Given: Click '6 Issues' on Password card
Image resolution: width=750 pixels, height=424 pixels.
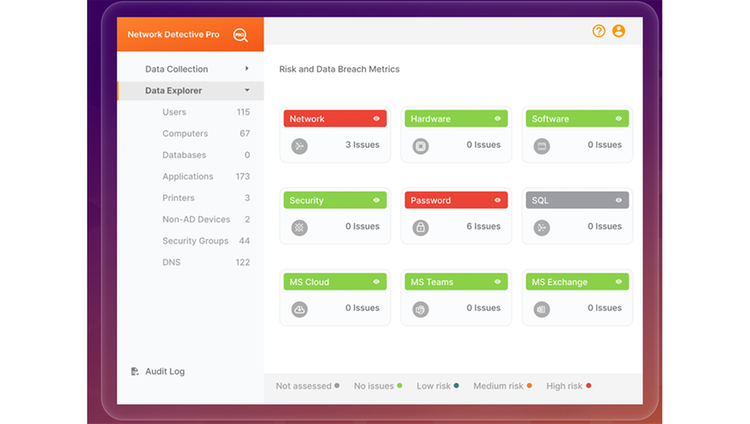Looking at the screenshot, I should pos(483,226).
